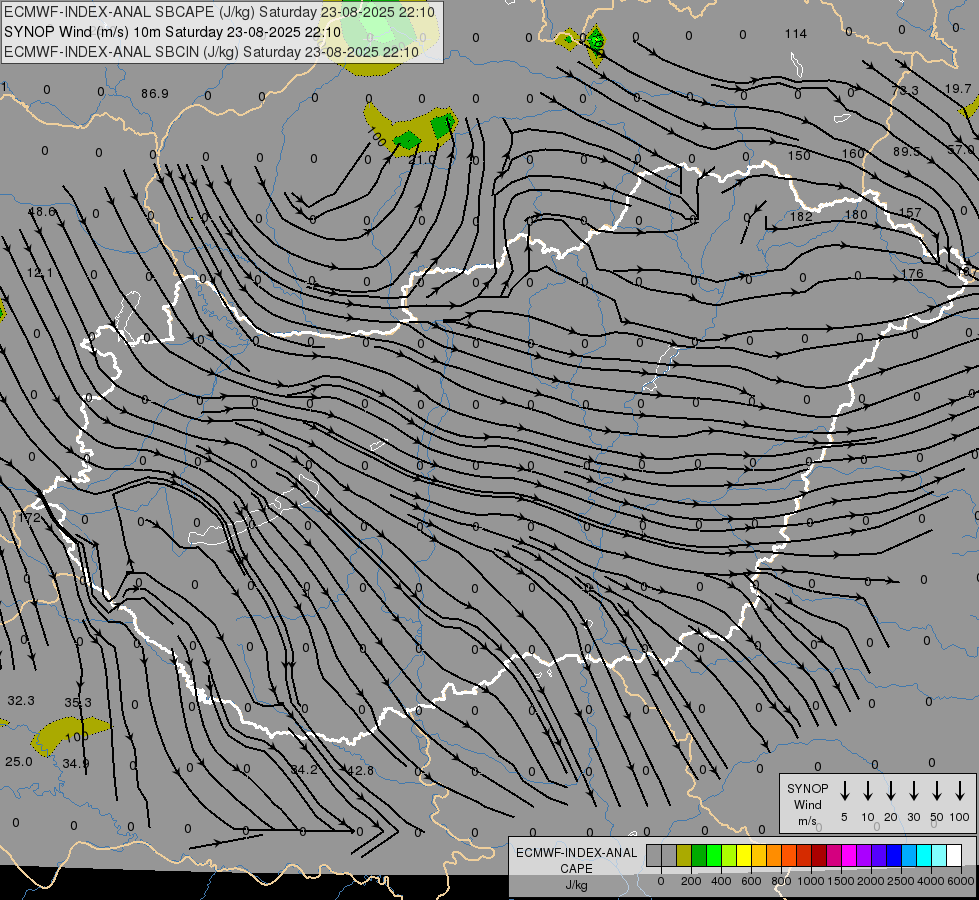Select the dark green CAPE legend swatch
Image resolution: width=979 pixels, height=900 pixels.
click(699, 856)
